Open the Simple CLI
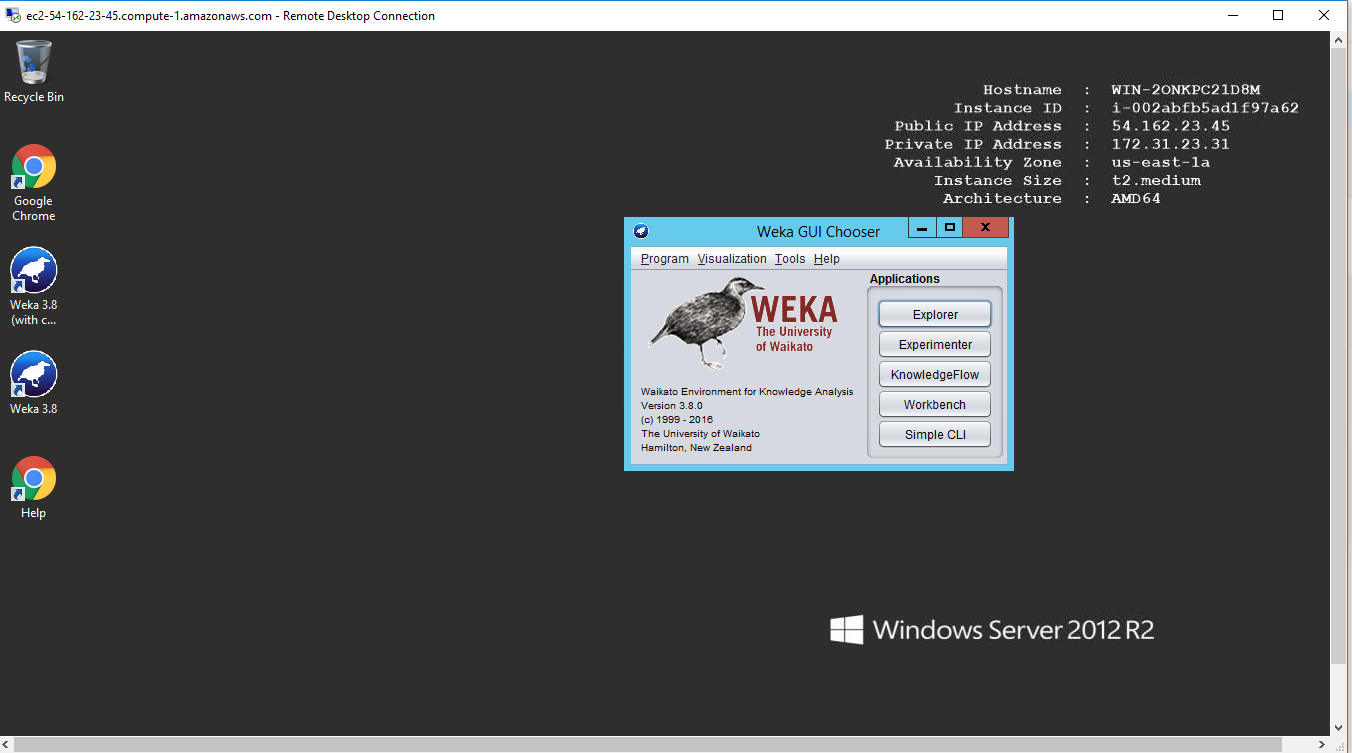 click(x=935, y=435)
